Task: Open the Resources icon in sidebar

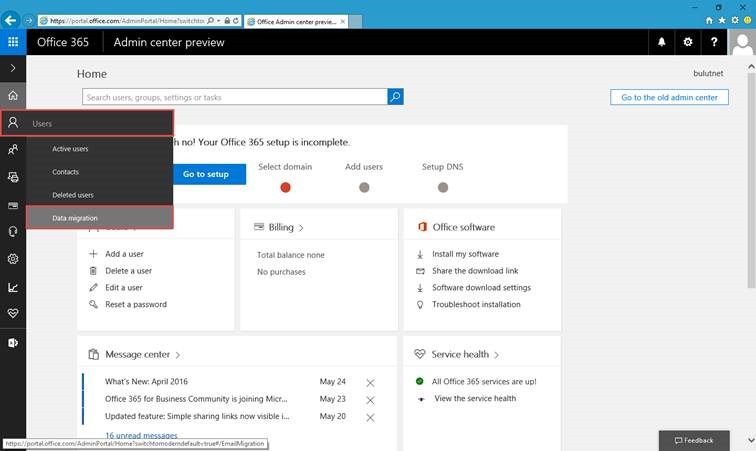Action: [13, 177]
